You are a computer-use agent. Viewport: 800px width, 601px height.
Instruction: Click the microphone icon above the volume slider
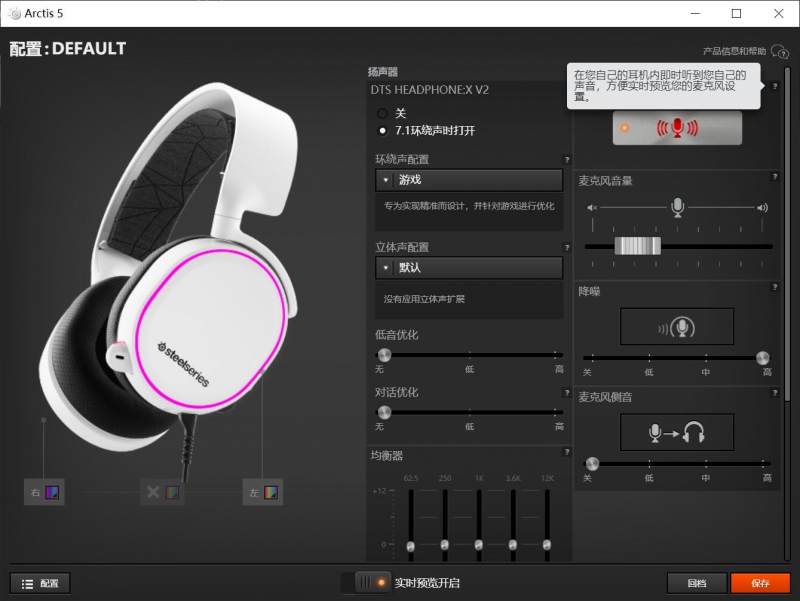pos(678,207)
